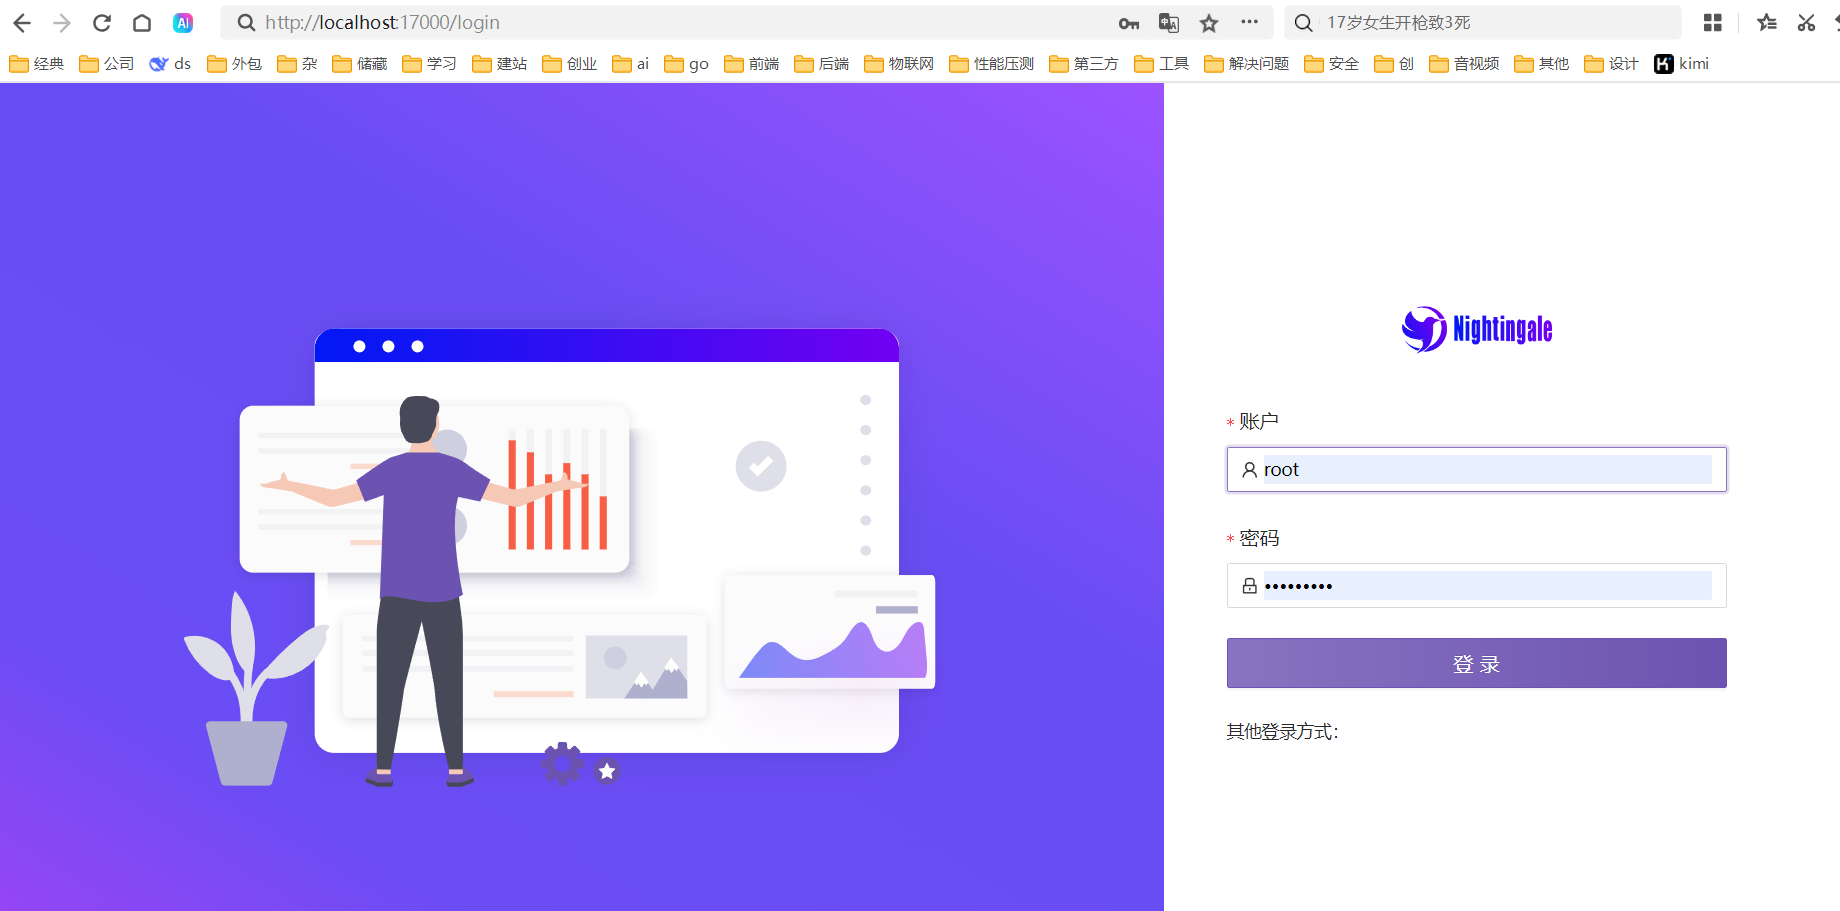Open the 前端 bookmark folder
Viewport: 1840px width, 911px height.
point(752,64)
